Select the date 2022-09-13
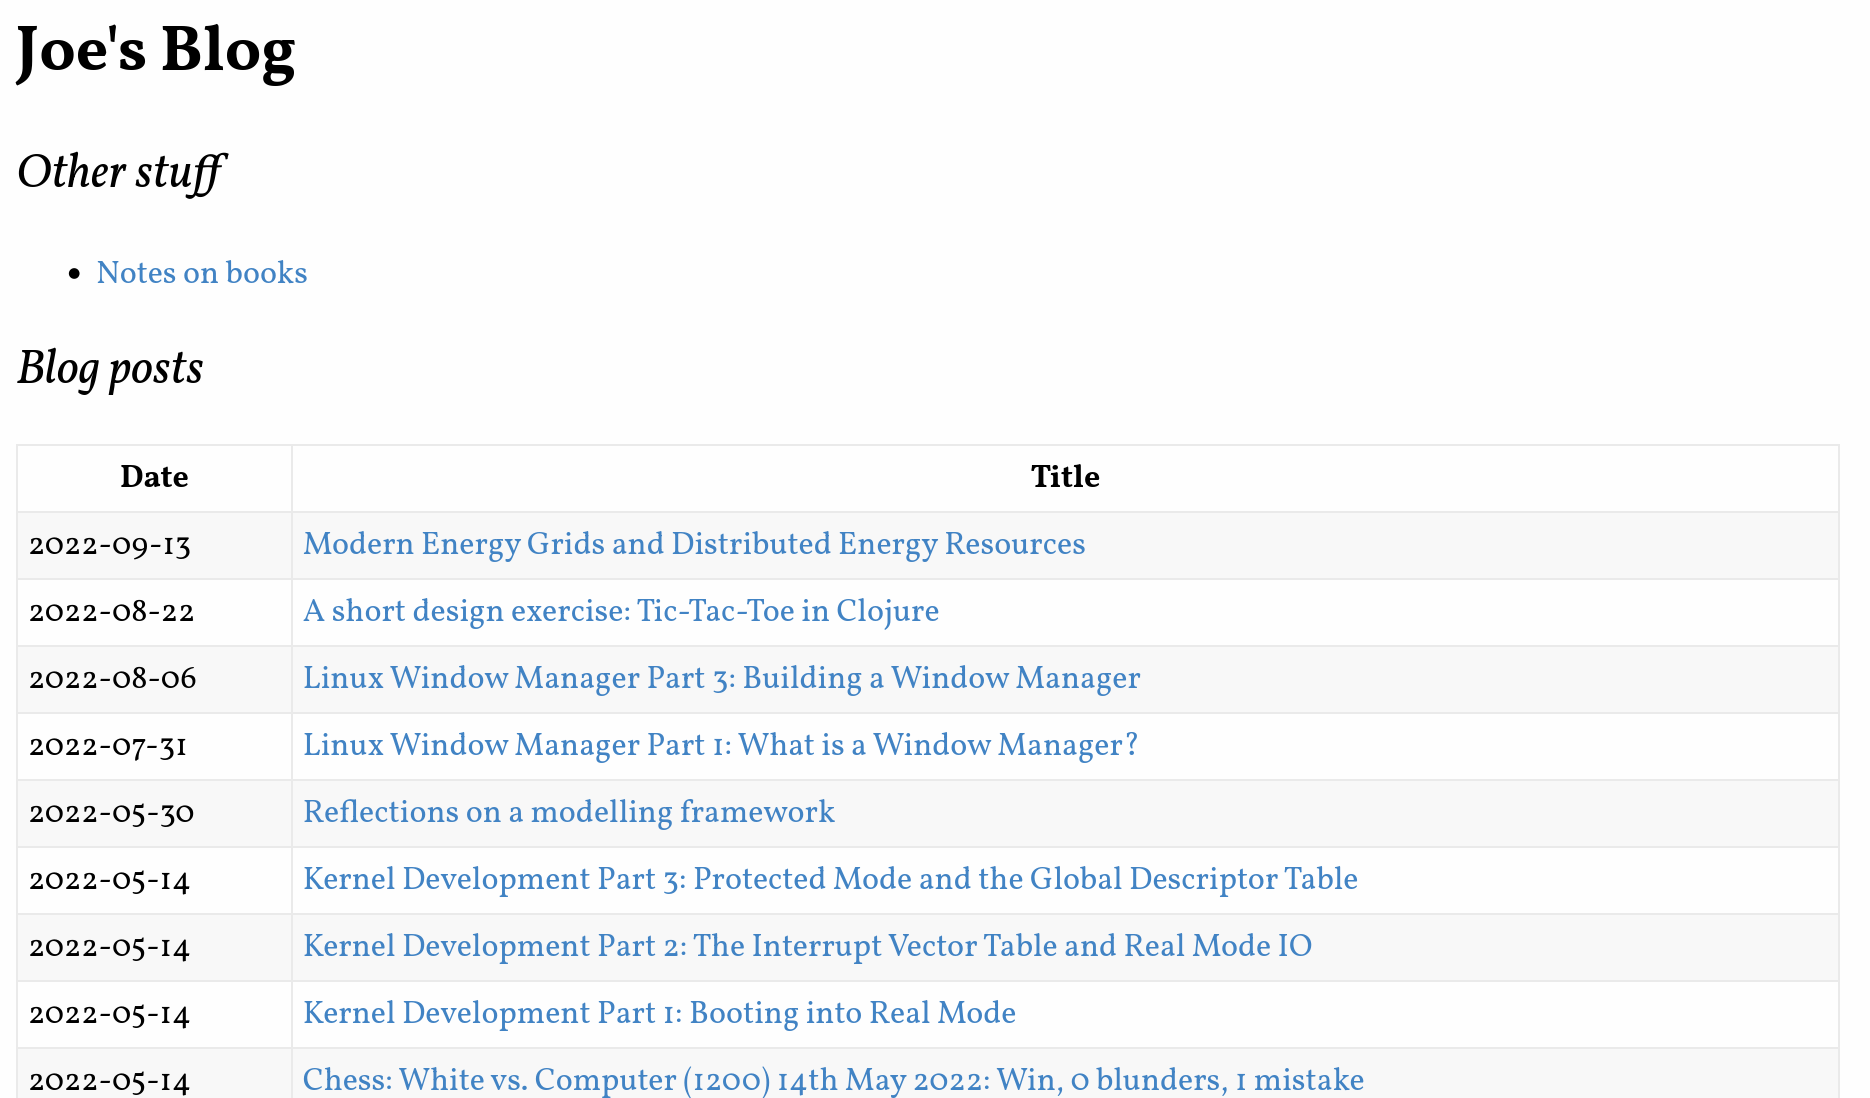The height and width of the screenshot is (1098, 1870). tap(110, 545)
